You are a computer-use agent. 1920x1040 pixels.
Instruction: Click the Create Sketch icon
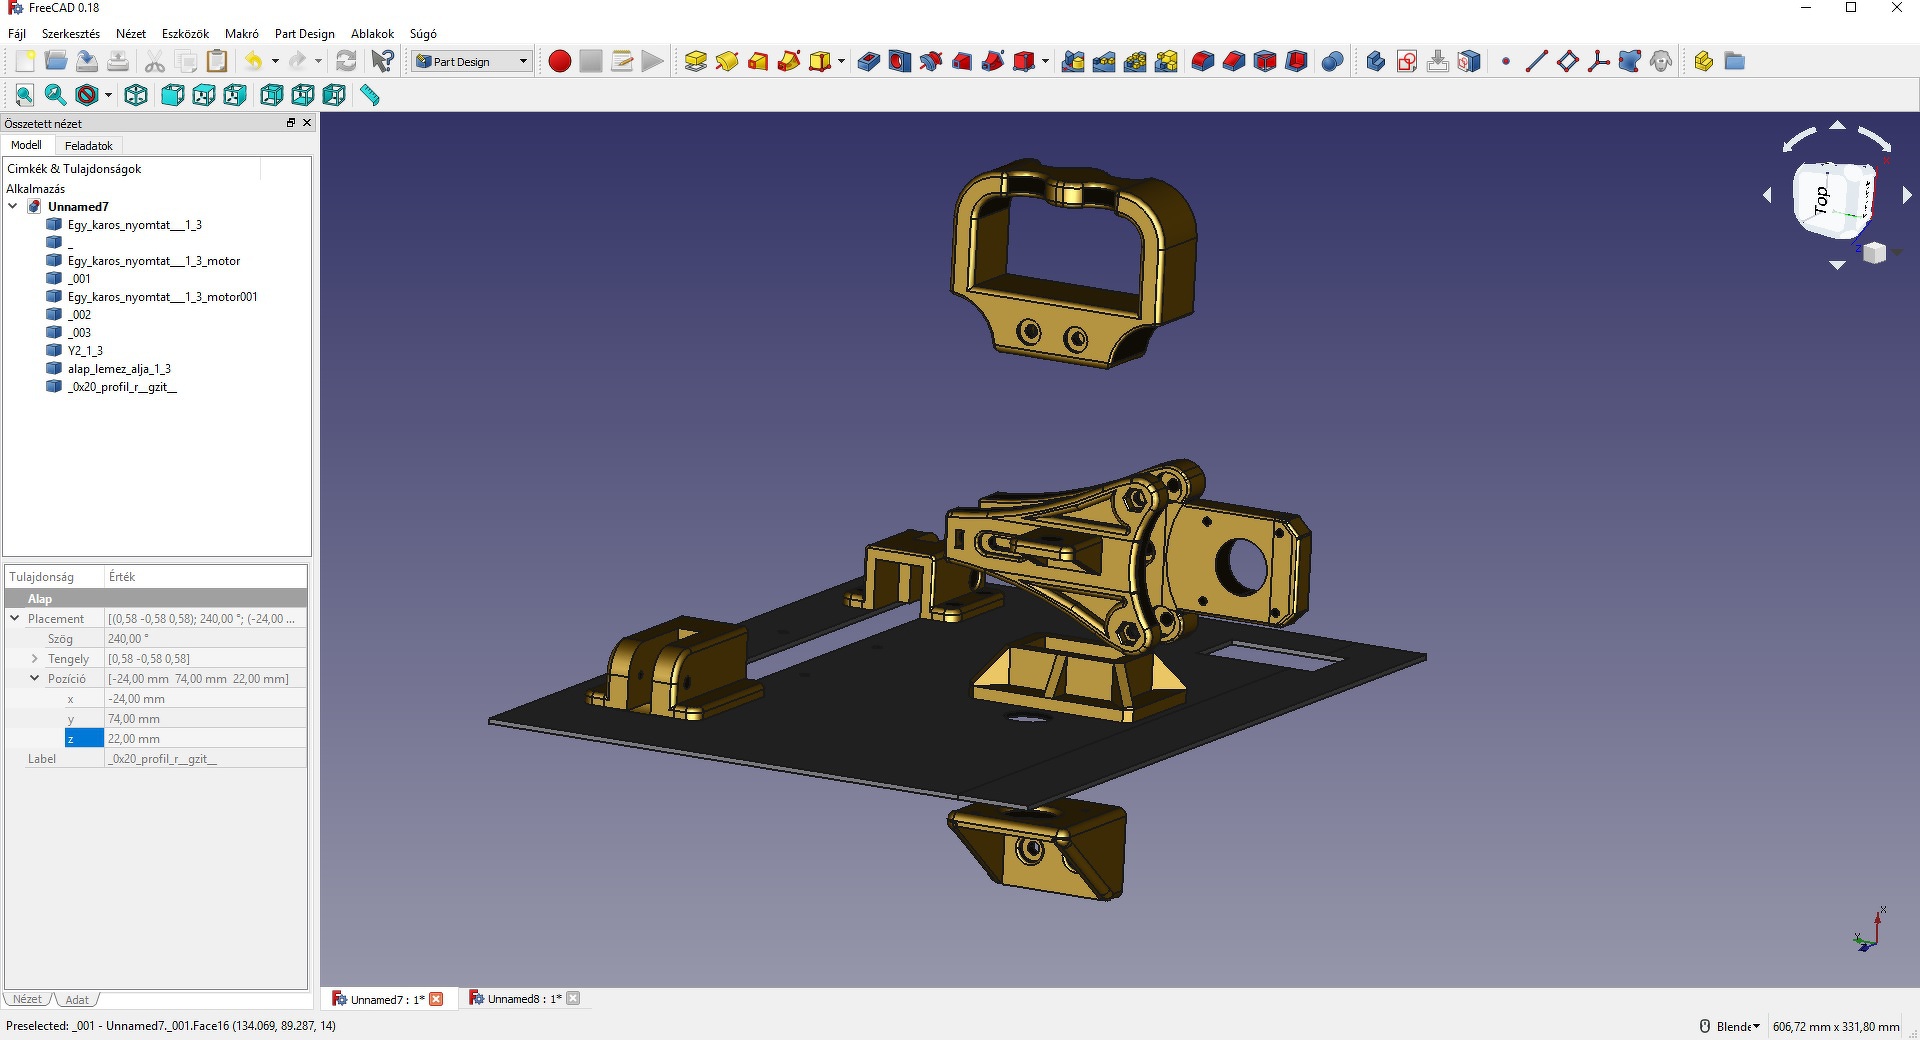[1407, 62]
